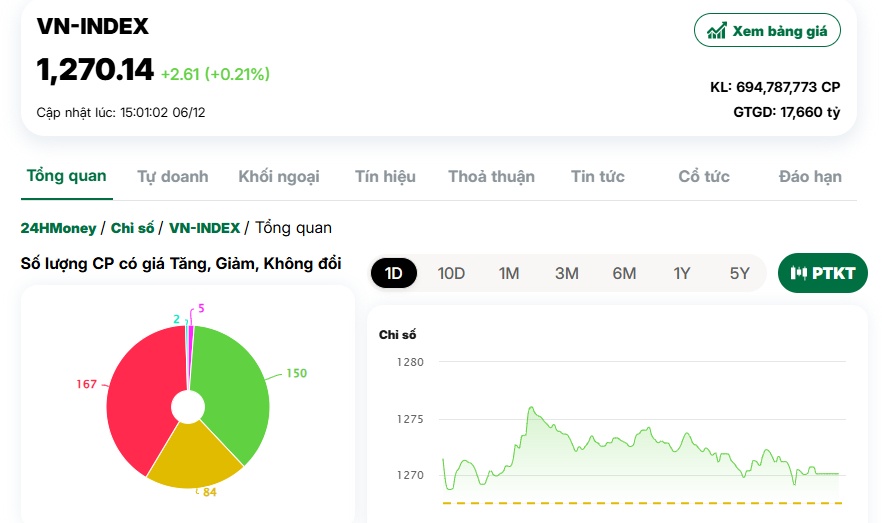
Task: Click the red pie slice labeled 167
Action: [142, 399]
